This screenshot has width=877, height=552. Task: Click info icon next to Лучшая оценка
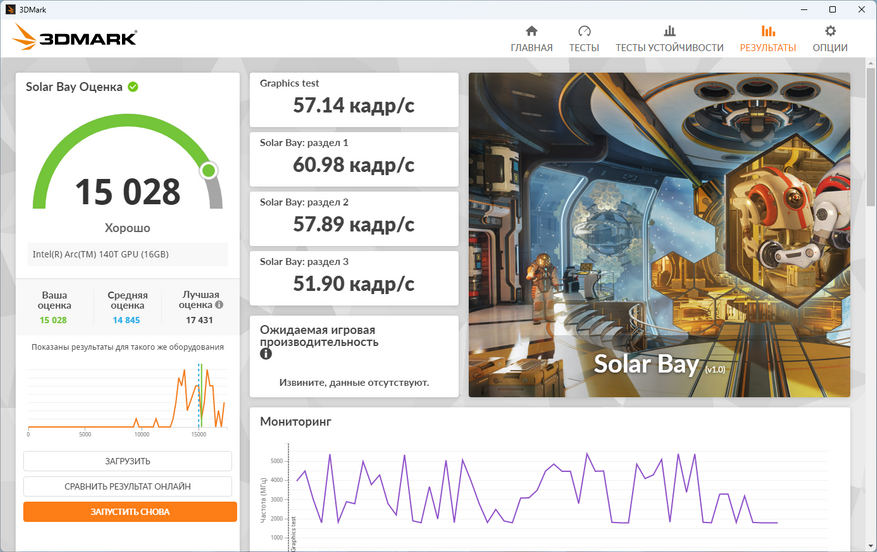tap(219, 305)
